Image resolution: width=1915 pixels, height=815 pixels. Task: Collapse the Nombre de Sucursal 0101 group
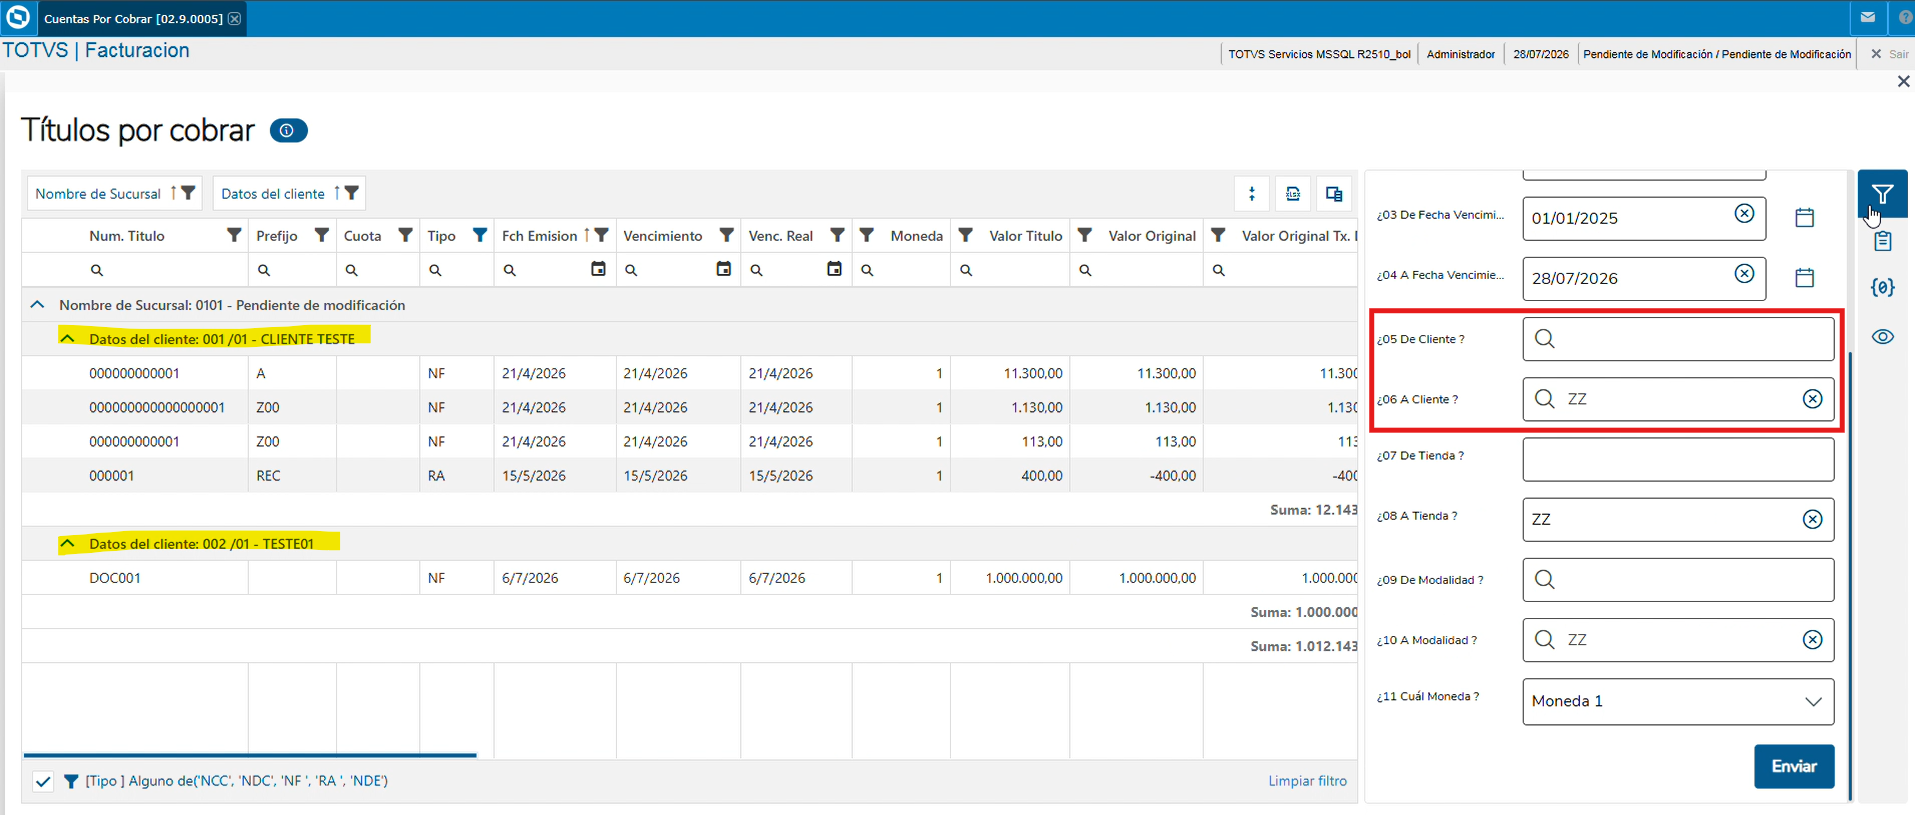pyautogui.click(x=37, y=305)
